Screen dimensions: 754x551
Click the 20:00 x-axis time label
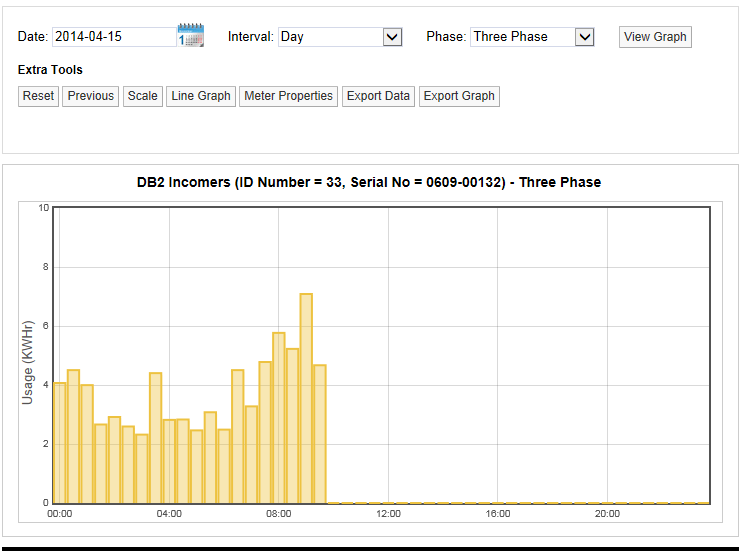[607, 514]
